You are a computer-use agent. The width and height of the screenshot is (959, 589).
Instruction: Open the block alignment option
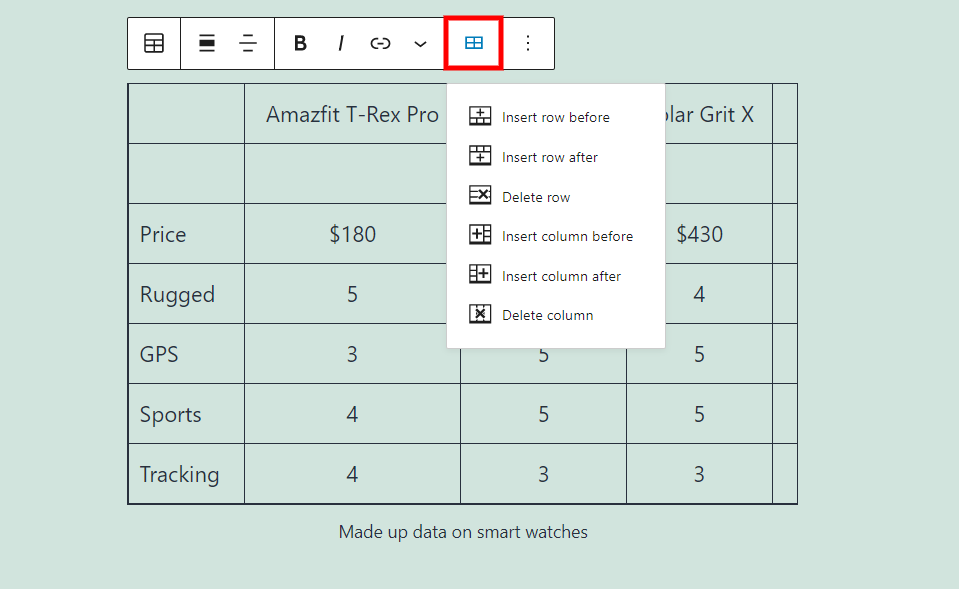point(207,44)
